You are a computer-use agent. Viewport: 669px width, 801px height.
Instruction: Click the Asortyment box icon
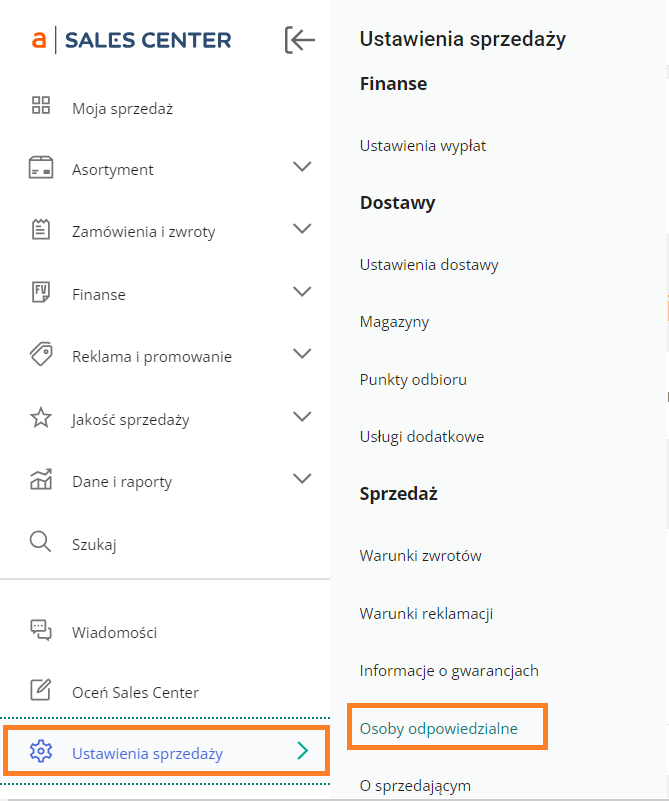41,168
